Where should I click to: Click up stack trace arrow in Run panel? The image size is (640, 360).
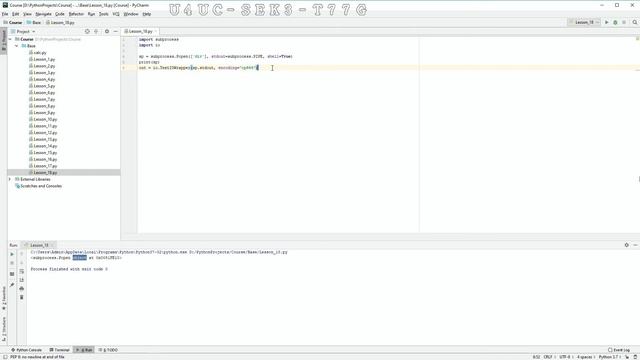(22, 254)
